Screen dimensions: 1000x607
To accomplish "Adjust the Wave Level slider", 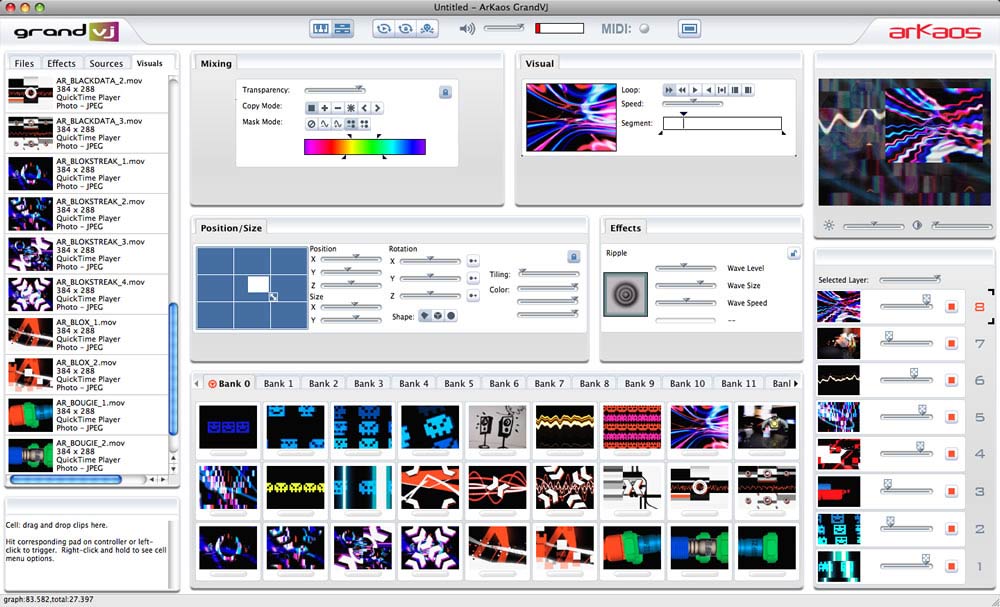I will [x=686, y=268].
